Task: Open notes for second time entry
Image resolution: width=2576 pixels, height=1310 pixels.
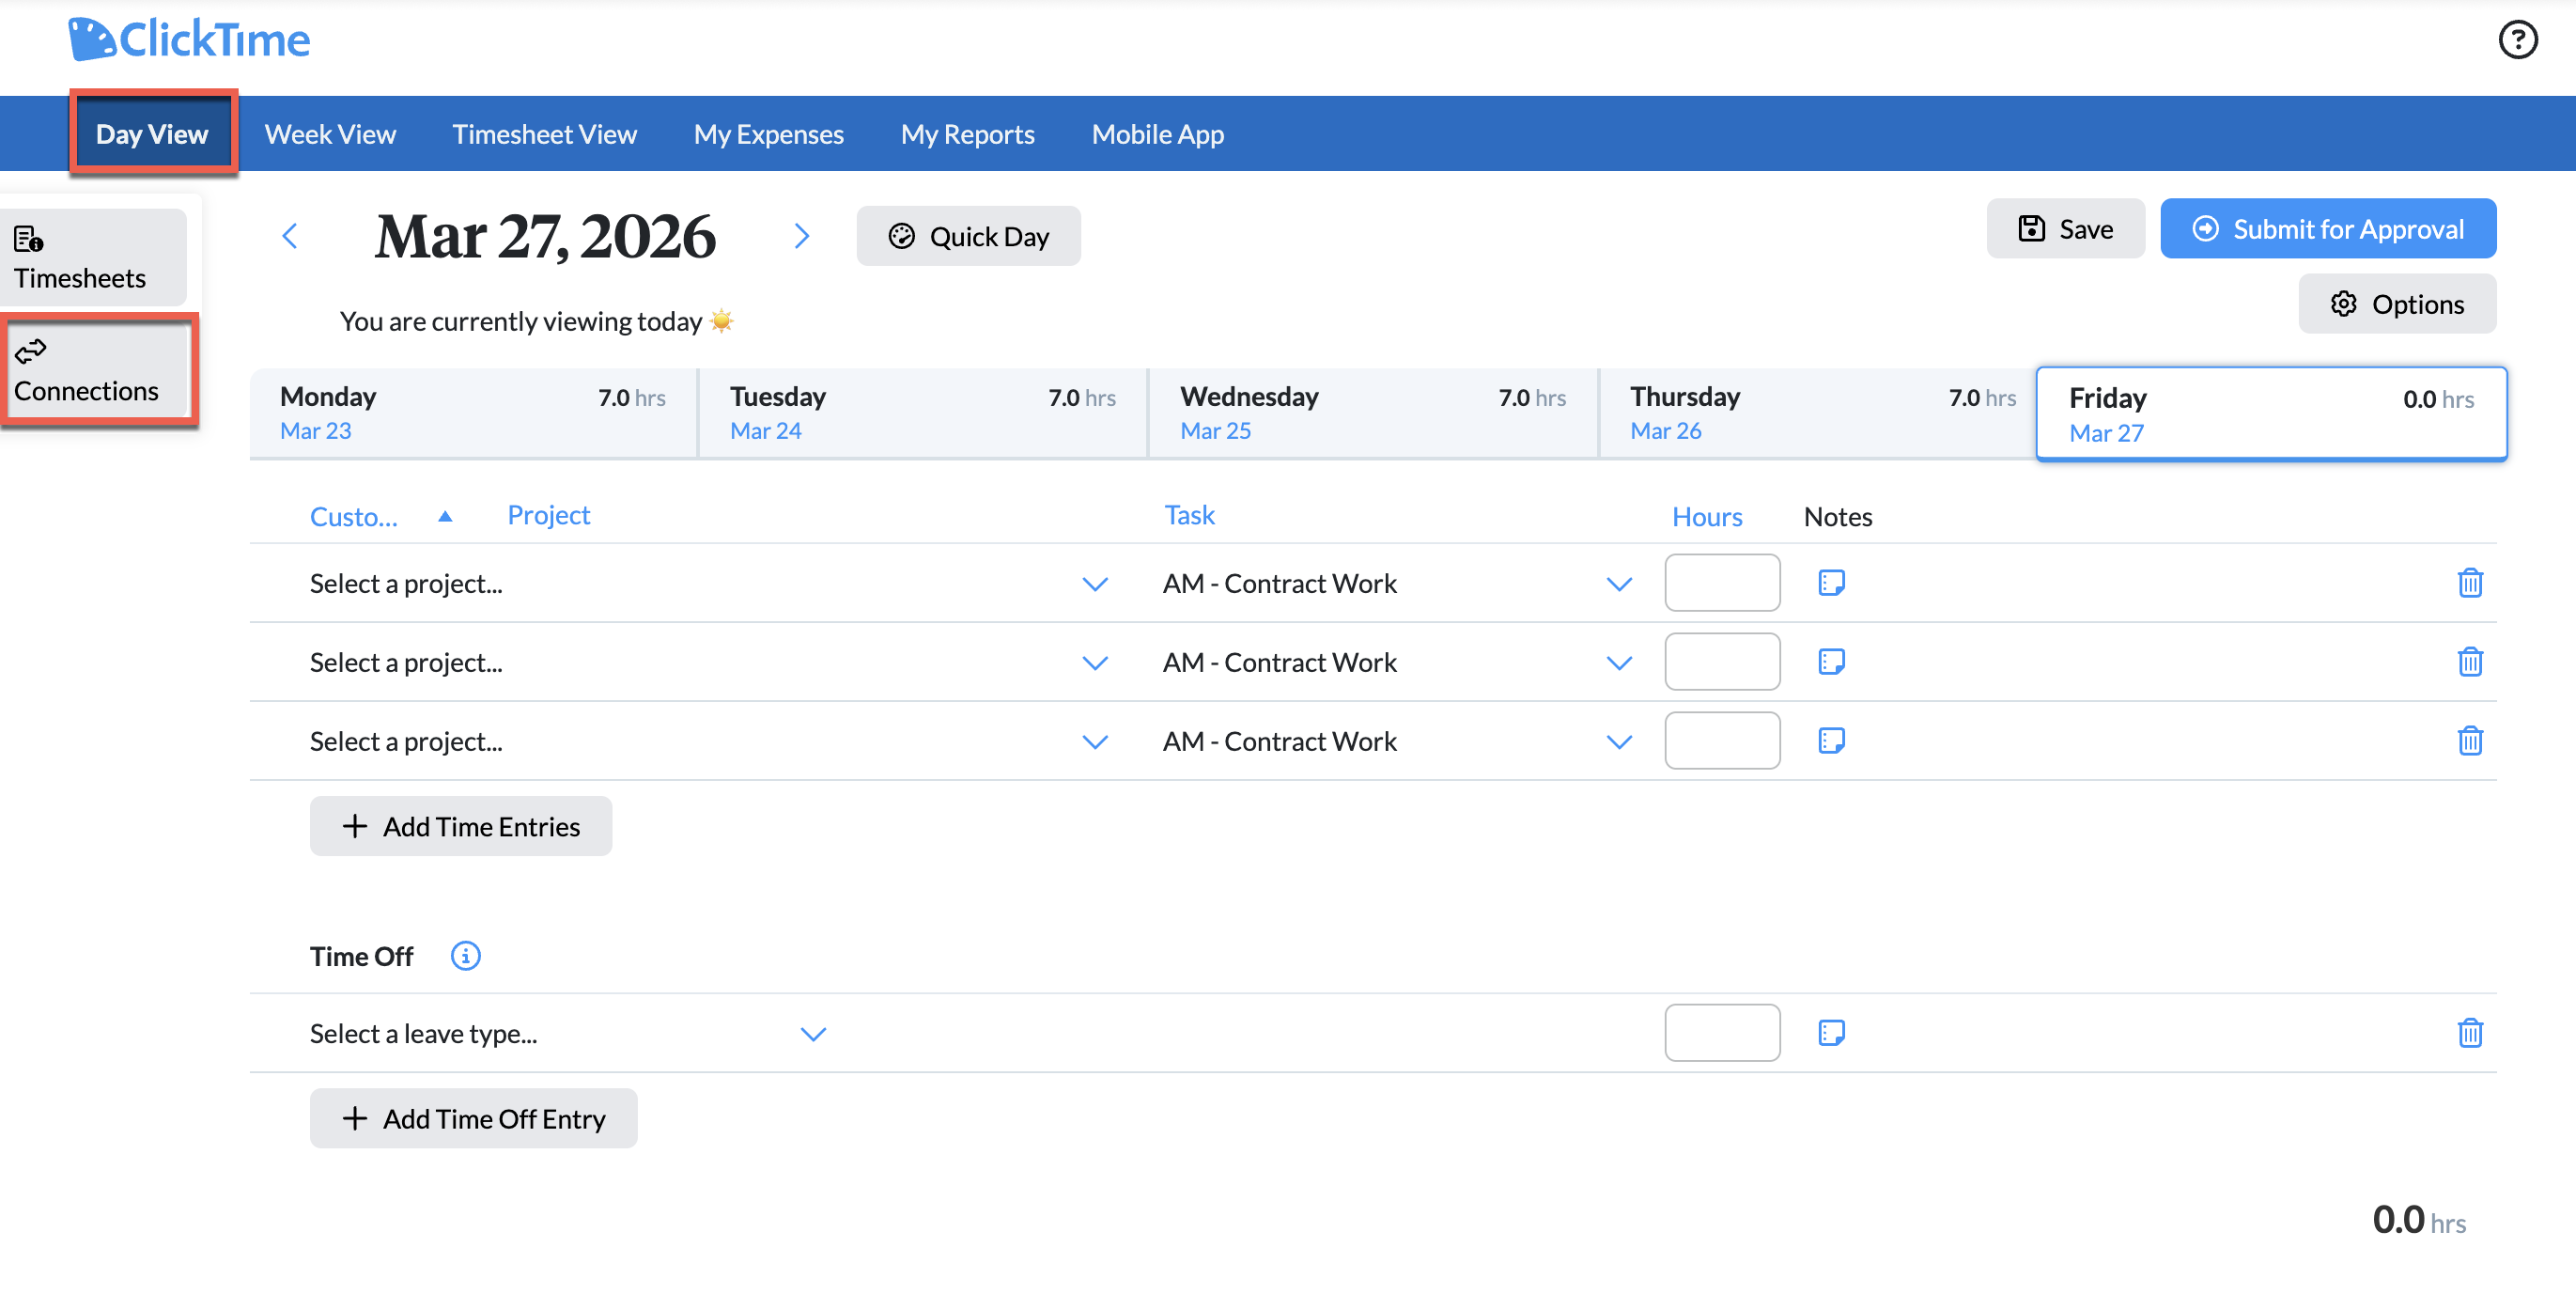Action: point(1831,662)
